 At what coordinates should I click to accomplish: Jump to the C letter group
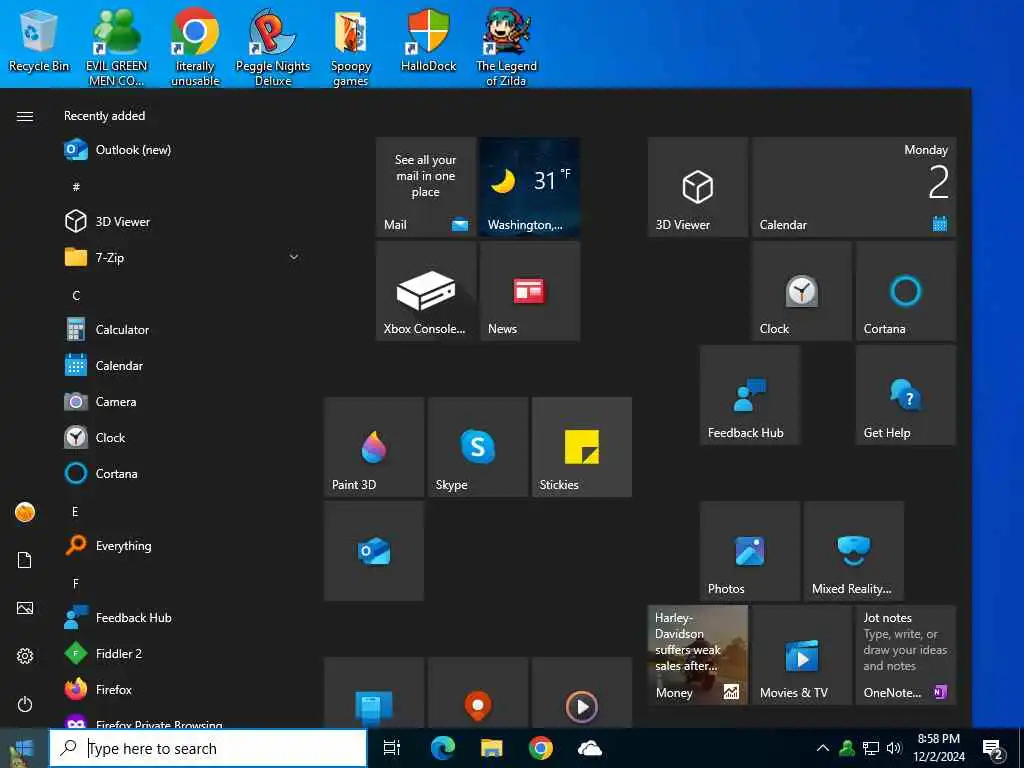76,295
